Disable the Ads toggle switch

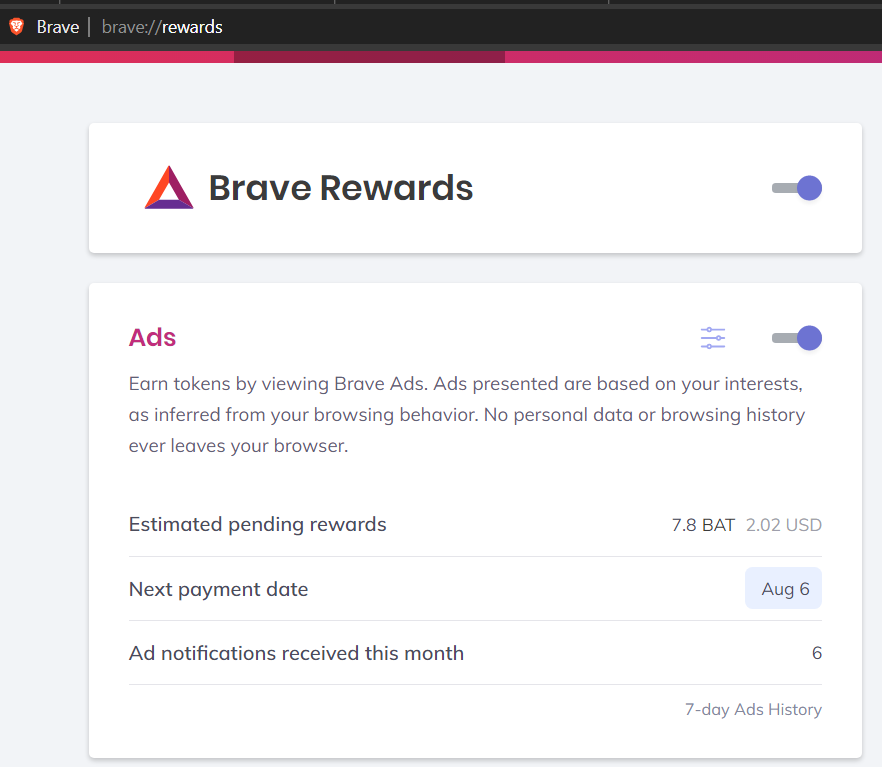(x=797, y=338)
